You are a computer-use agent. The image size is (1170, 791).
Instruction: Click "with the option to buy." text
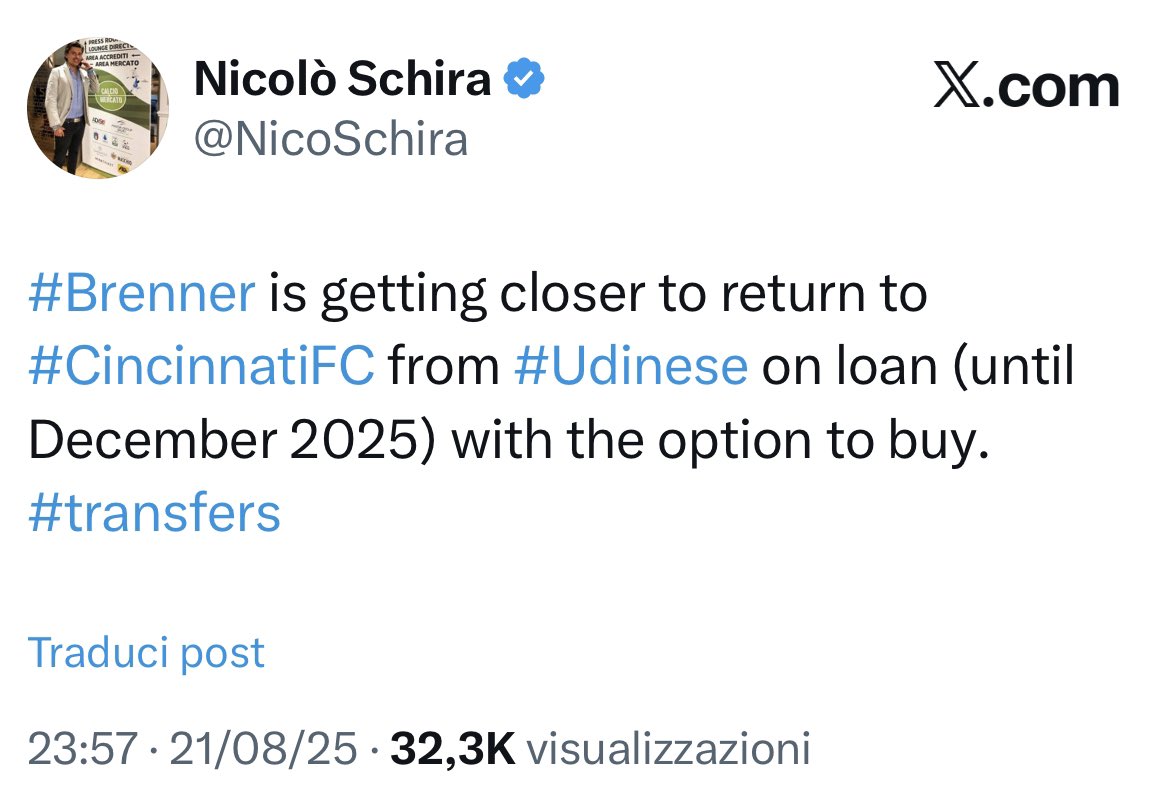(713, 441)
